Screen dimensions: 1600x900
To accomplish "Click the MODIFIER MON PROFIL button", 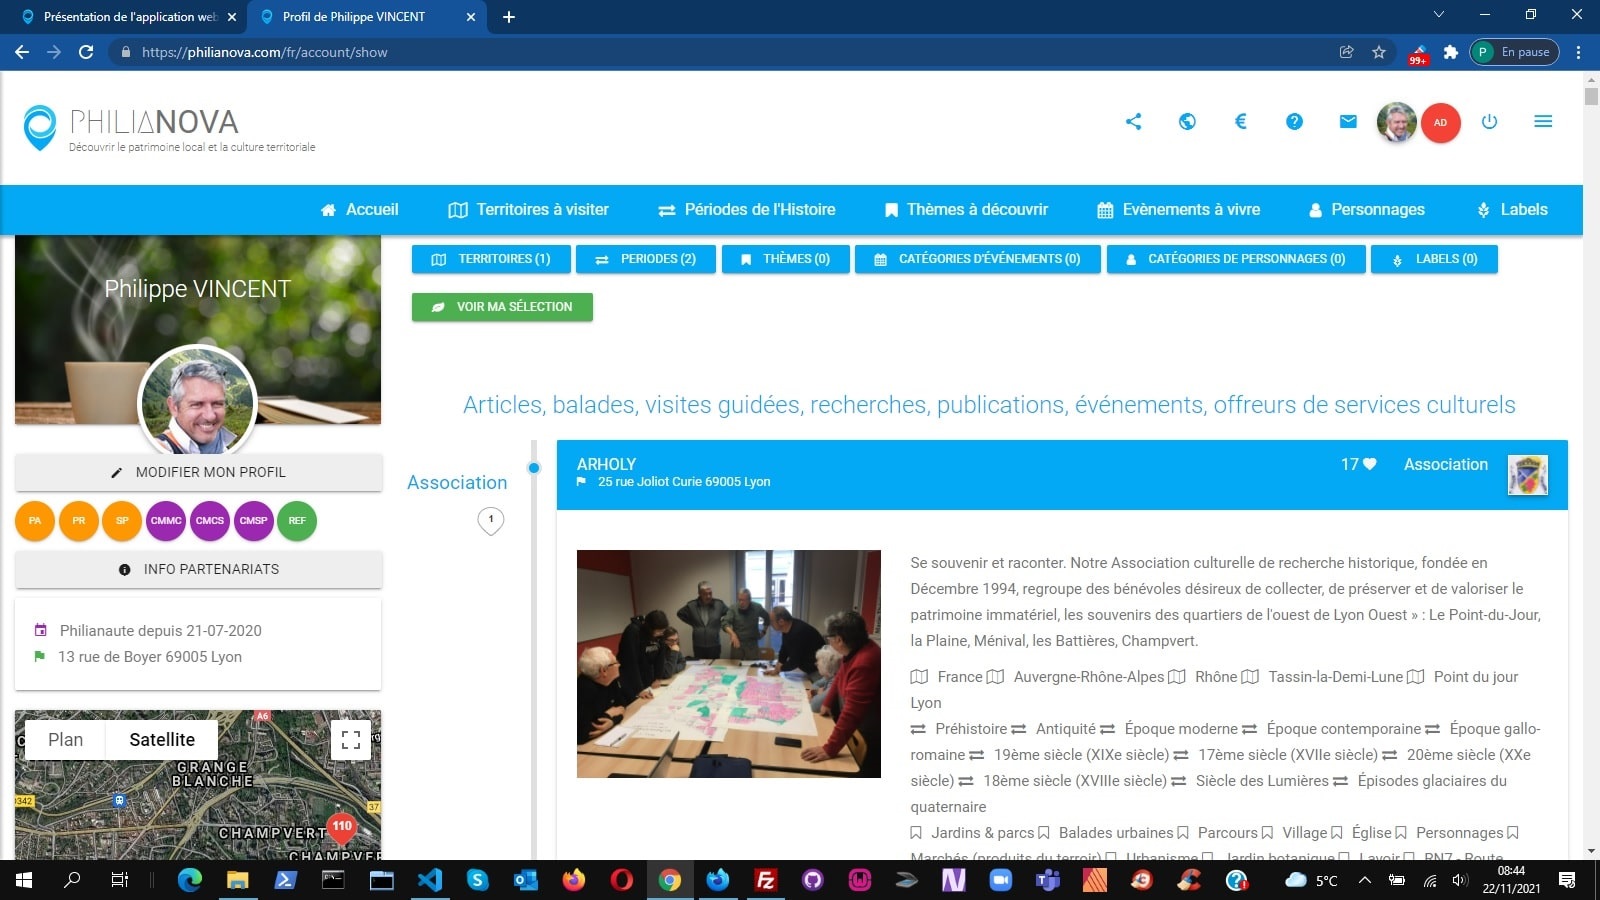I will point(199,472).
